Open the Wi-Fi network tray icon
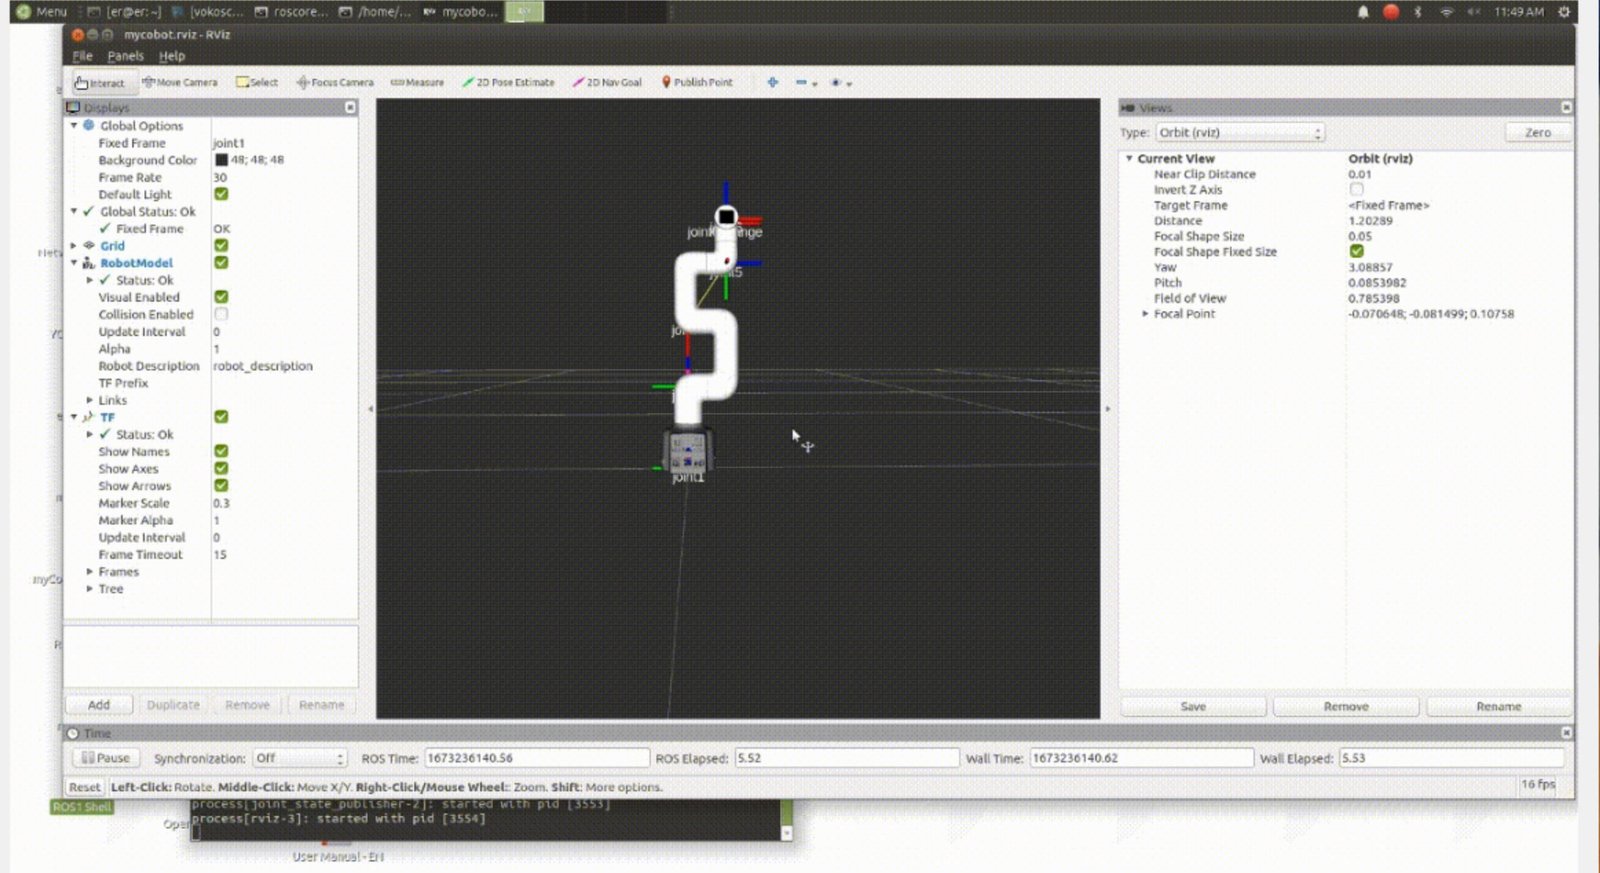The image size is (1600, 873). point(1446,12)
